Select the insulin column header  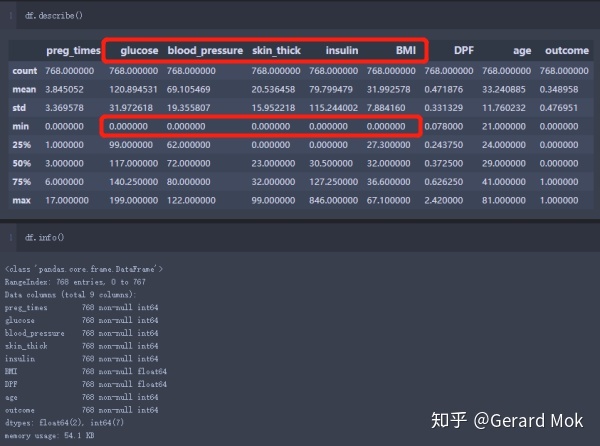point(342,50)
